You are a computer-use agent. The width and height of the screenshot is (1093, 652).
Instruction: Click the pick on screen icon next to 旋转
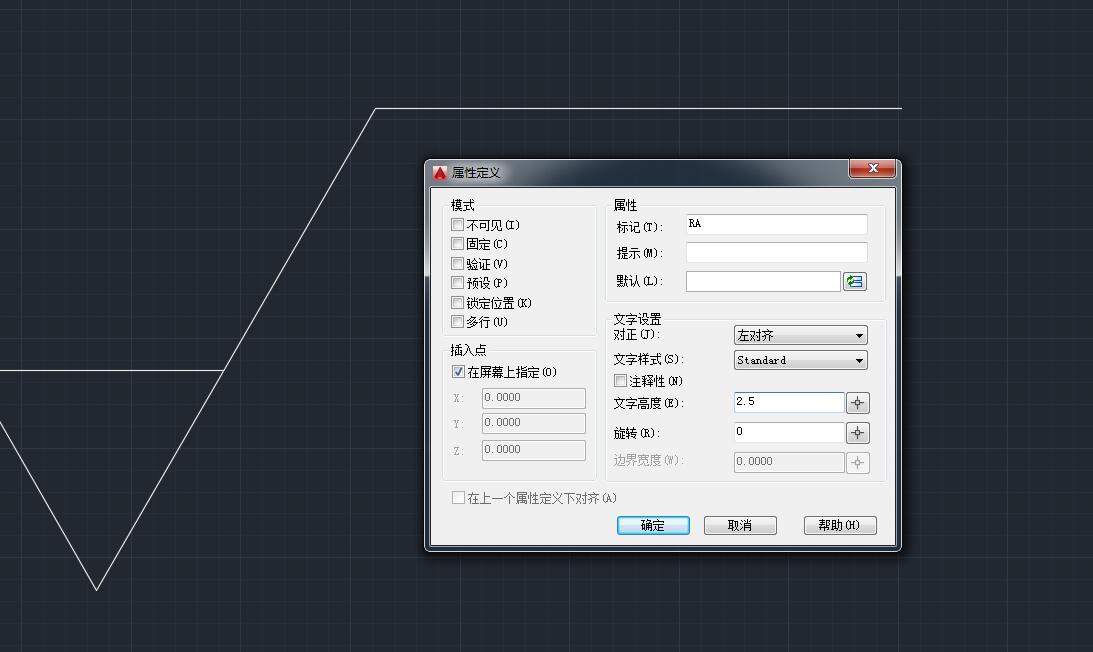(857, 432)
